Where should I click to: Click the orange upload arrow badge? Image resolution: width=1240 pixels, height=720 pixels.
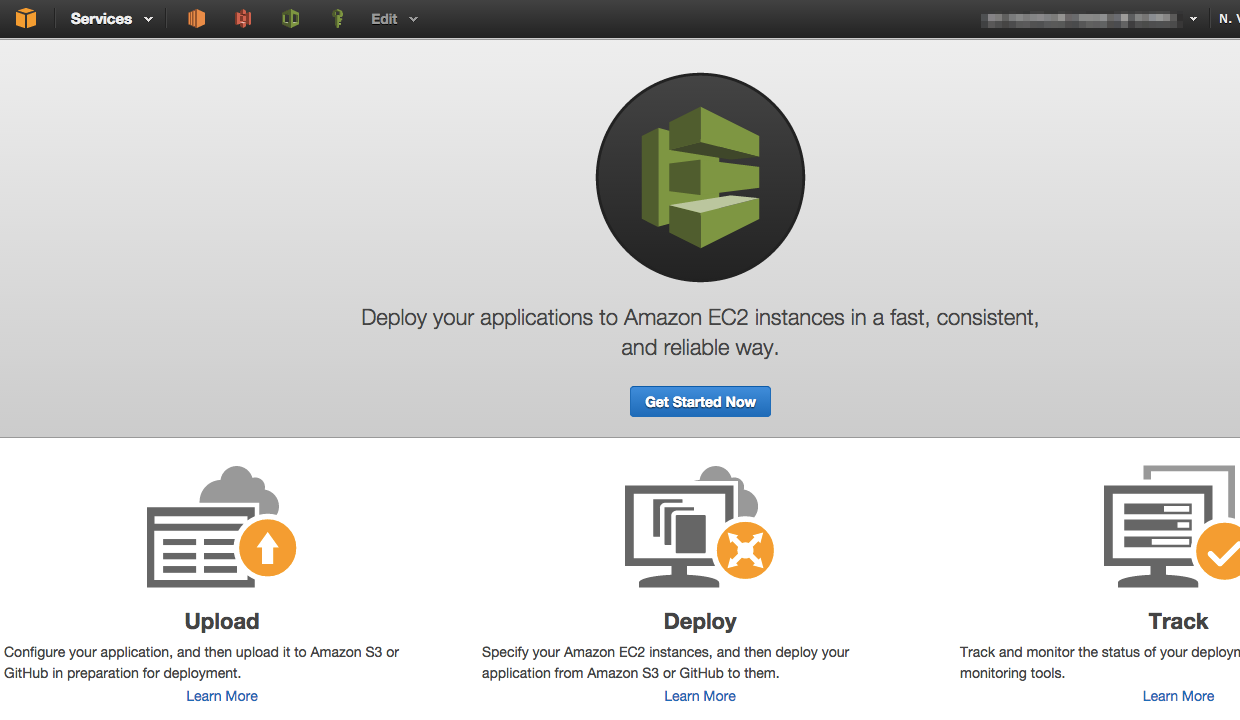coord(268,547)
